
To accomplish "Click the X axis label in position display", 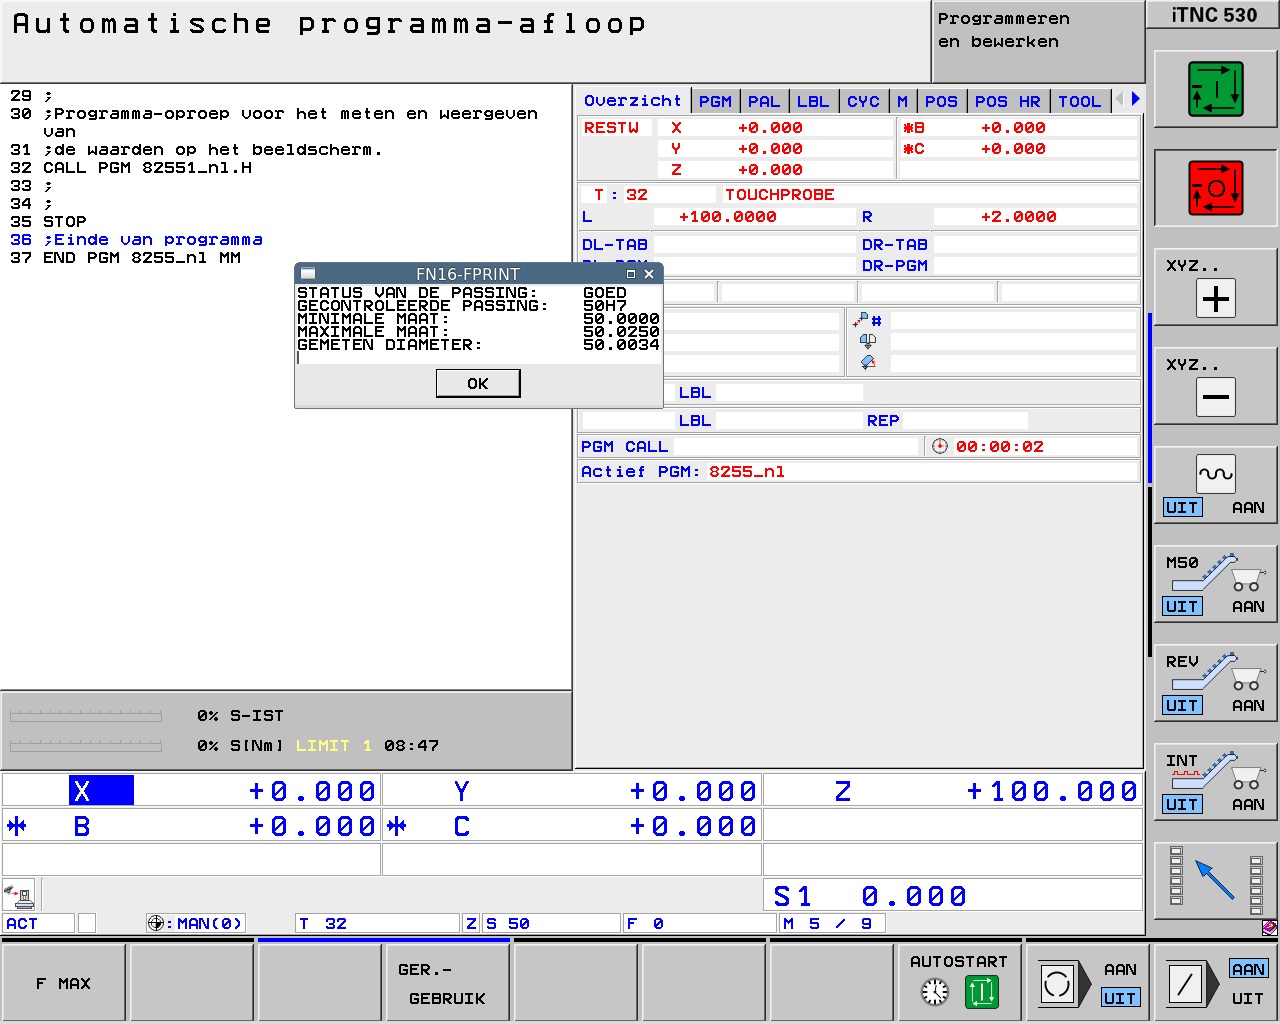I will coord(101,791).
